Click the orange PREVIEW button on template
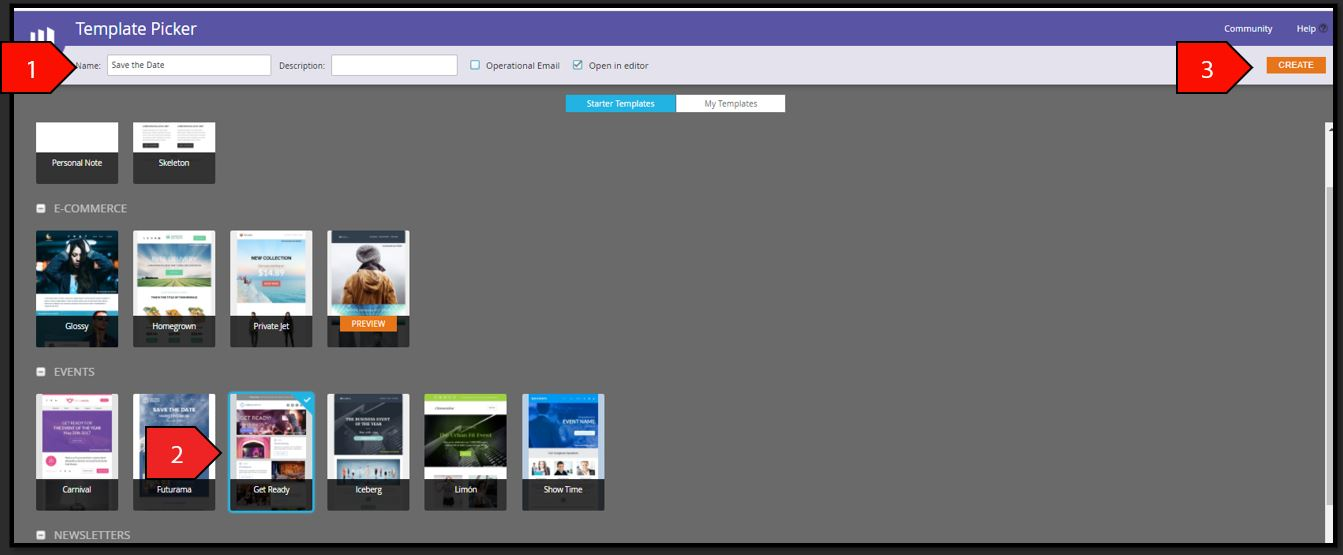1343x555 pixels. pos(368,324)
